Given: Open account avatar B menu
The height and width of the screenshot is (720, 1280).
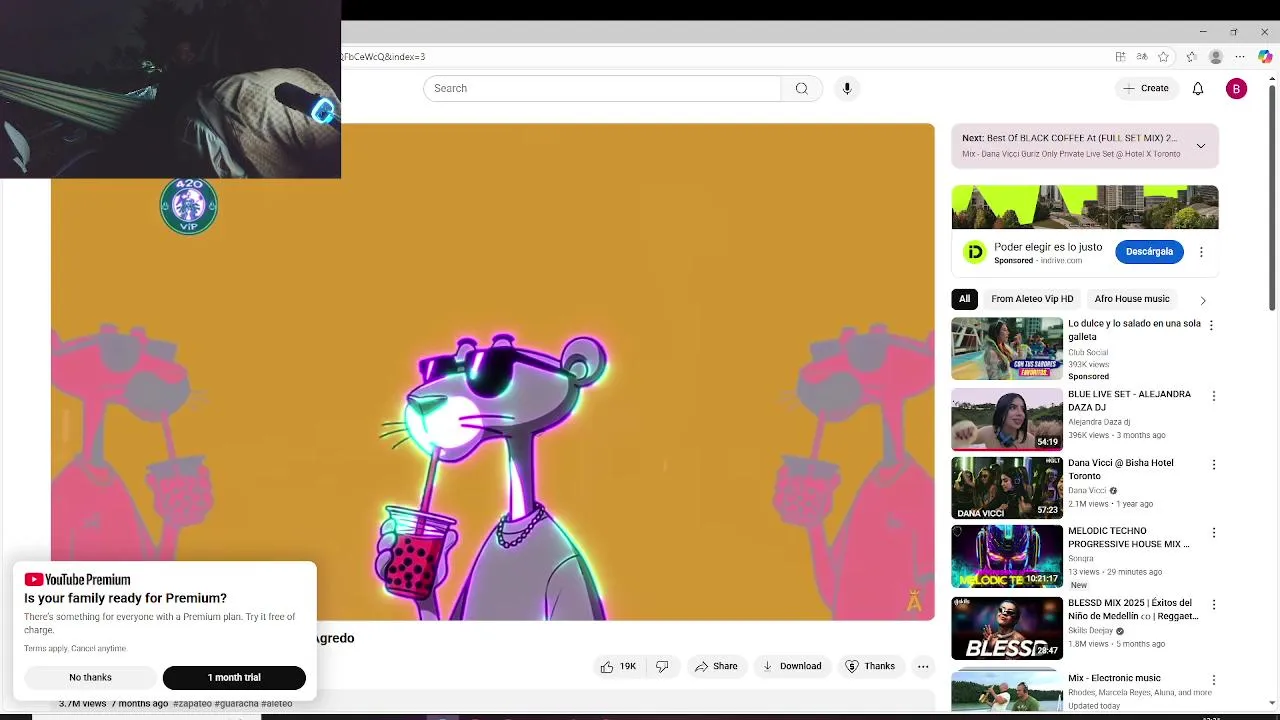Looking at the screenshot, I should (1236, 88).
